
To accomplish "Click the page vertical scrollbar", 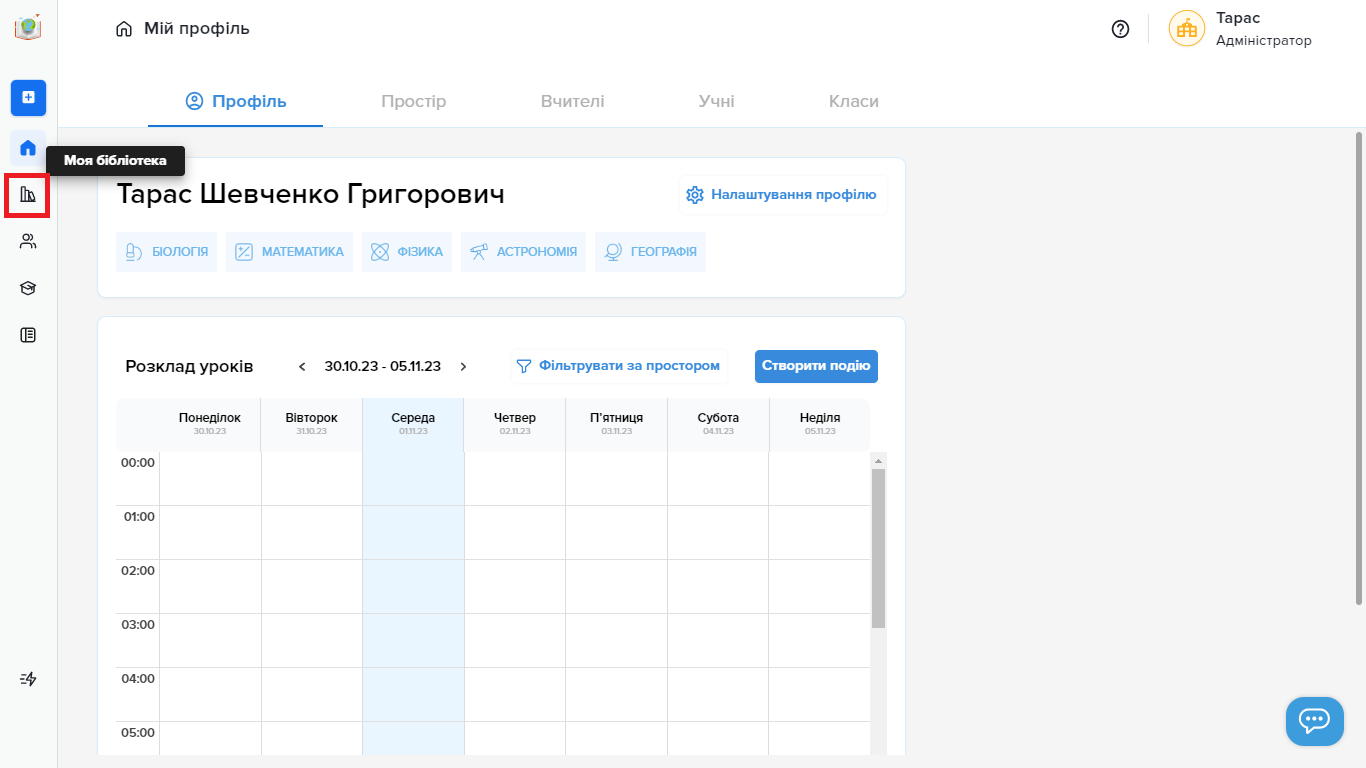I will (x=1359, y=368).
